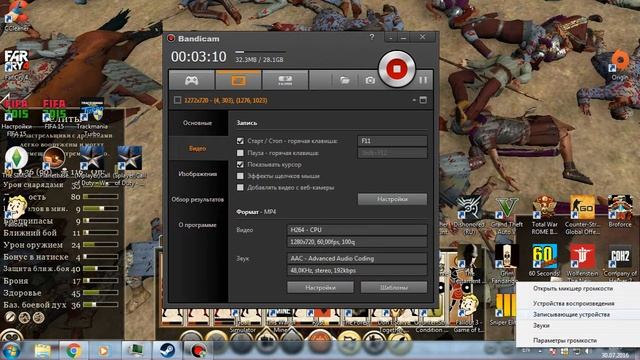Screen dimensions: 640x360
Task: Open Steam from the taskbar
Action: coord(167,351)
